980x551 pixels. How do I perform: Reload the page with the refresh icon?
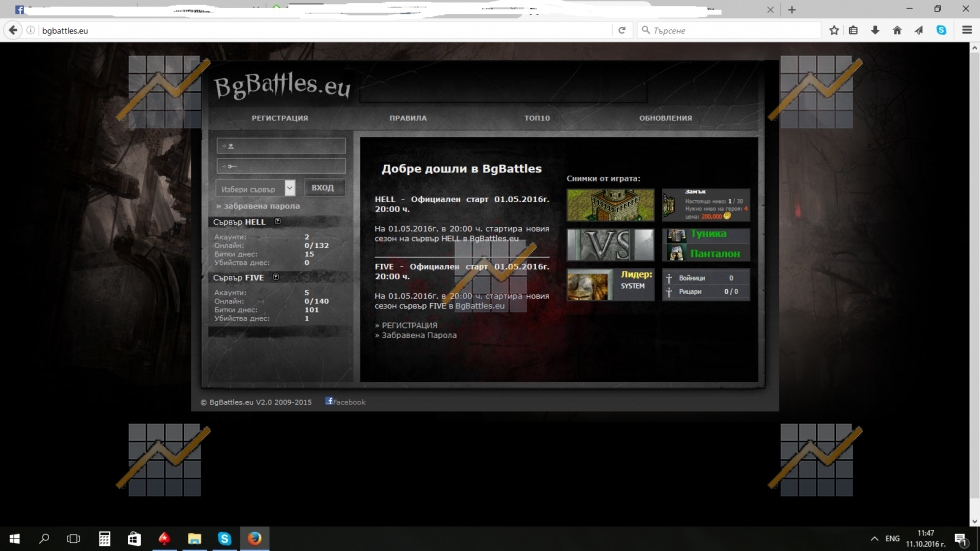622,30
